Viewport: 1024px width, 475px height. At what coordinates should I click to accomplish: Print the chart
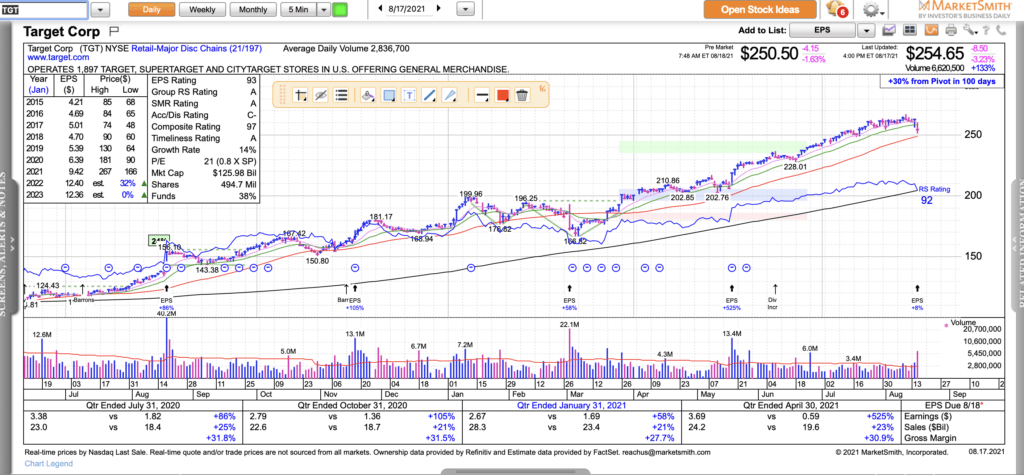pyautogui.click(x=951, y=30)
